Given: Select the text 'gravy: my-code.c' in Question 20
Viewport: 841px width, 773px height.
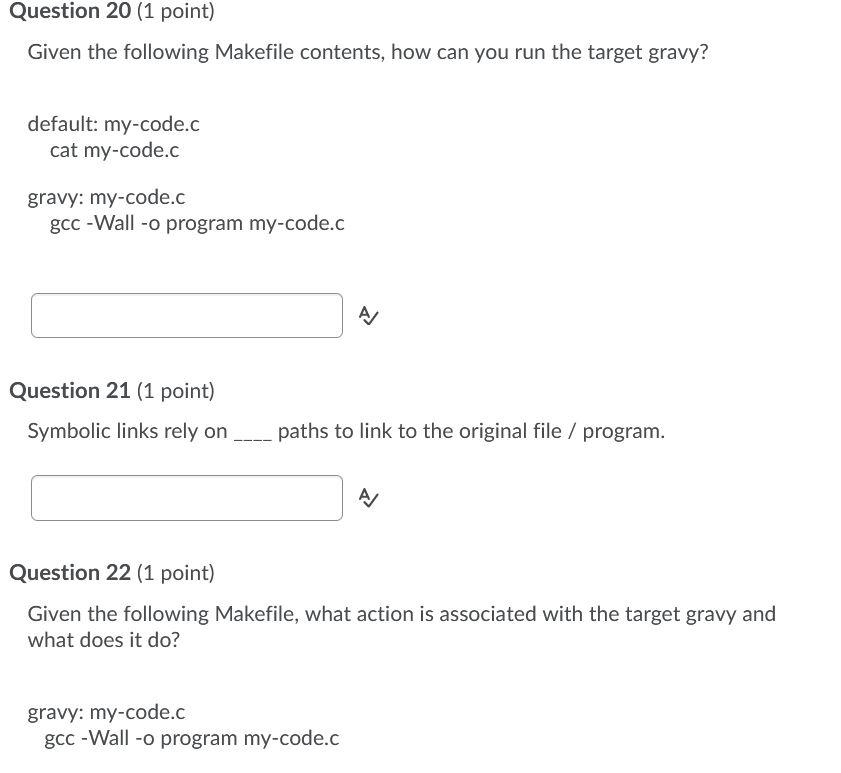Looking at the screenshot, I should pos(106,197).
